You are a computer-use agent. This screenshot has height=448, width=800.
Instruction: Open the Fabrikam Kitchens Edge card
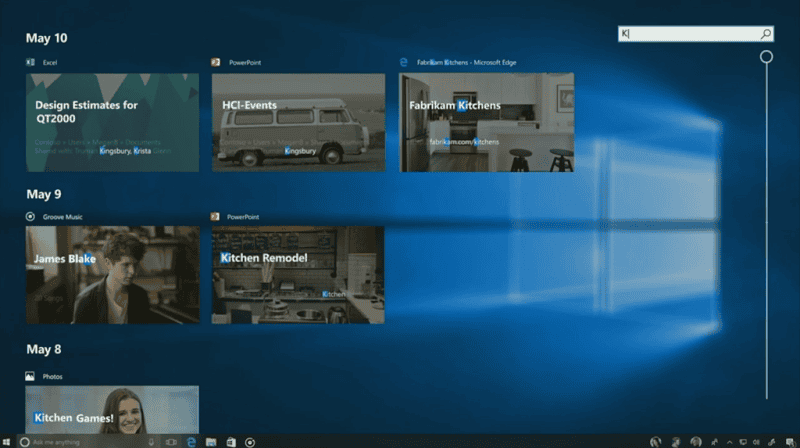point(487,122)
